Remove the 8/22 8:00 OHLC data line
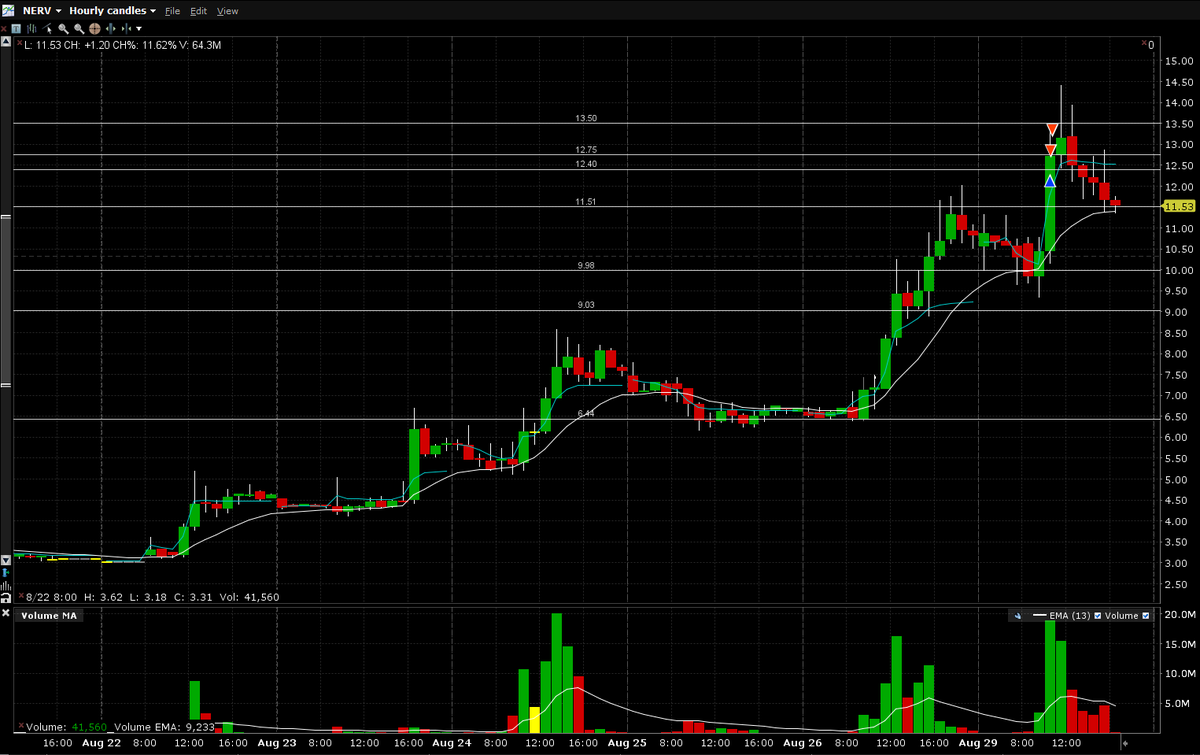The width and height of the screenshot is (1200, 755). (x=21, y=596)
